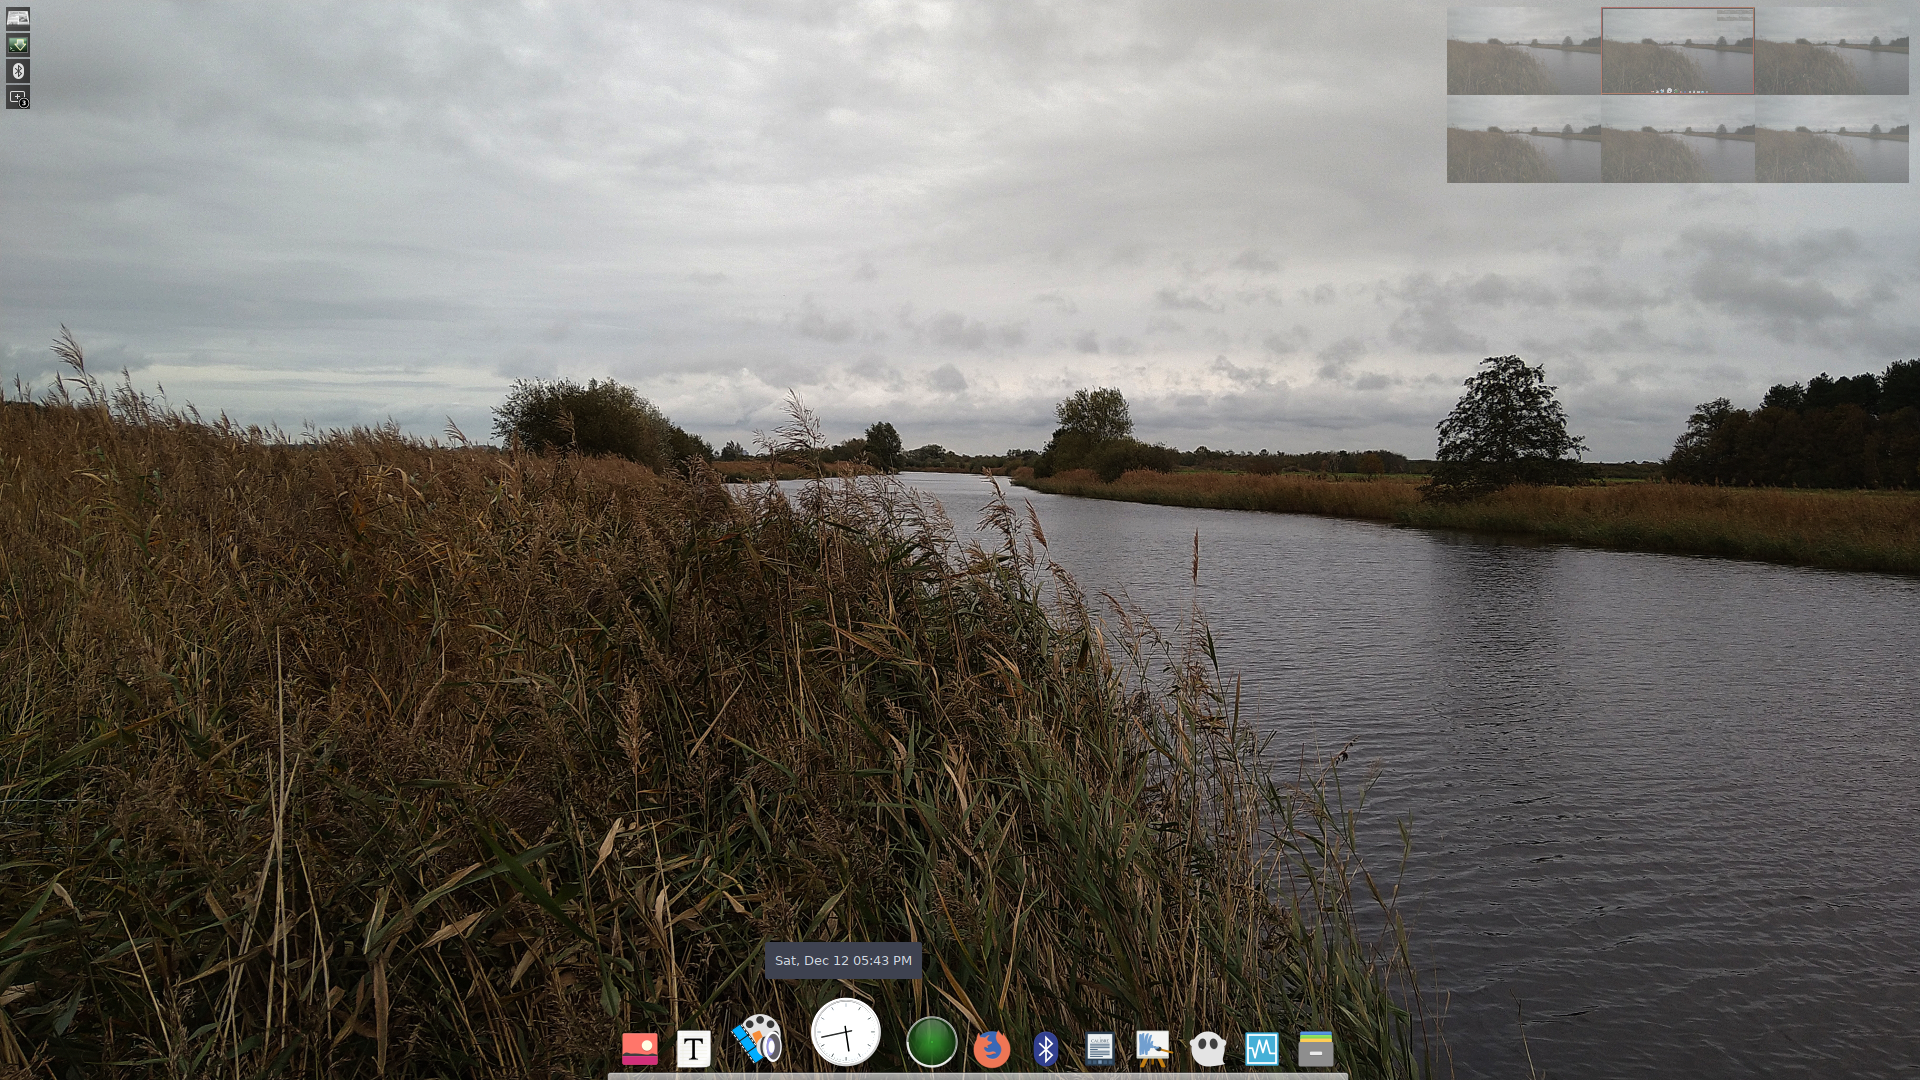Image resolution: width=1920 pixels, height=1080 pixels.
Task: Open the system monitor from the dock
Action: pyautogui.click(x=1262, y=1047)
